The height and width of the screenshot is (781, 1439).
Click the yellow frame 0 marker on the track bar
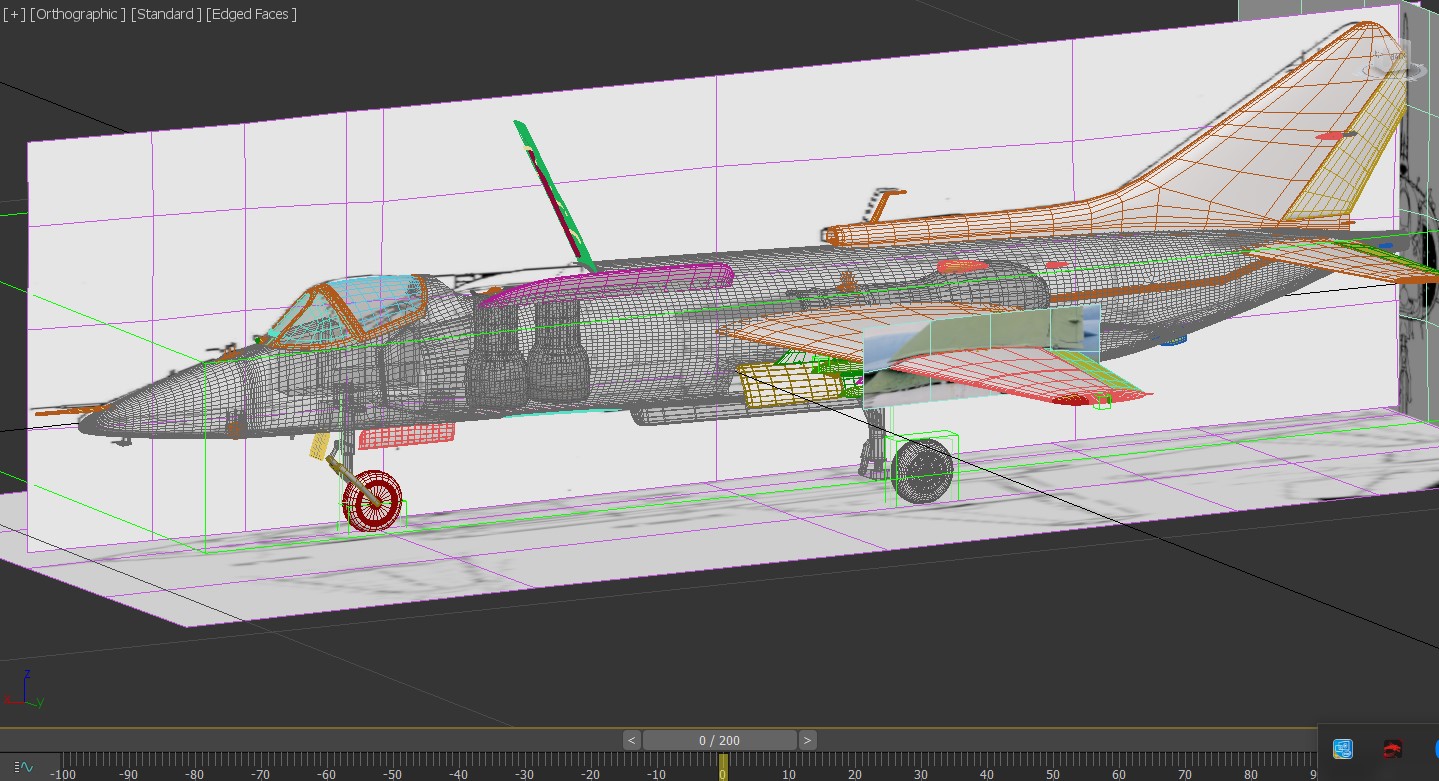pyautogui.click(x=723, y=768)
